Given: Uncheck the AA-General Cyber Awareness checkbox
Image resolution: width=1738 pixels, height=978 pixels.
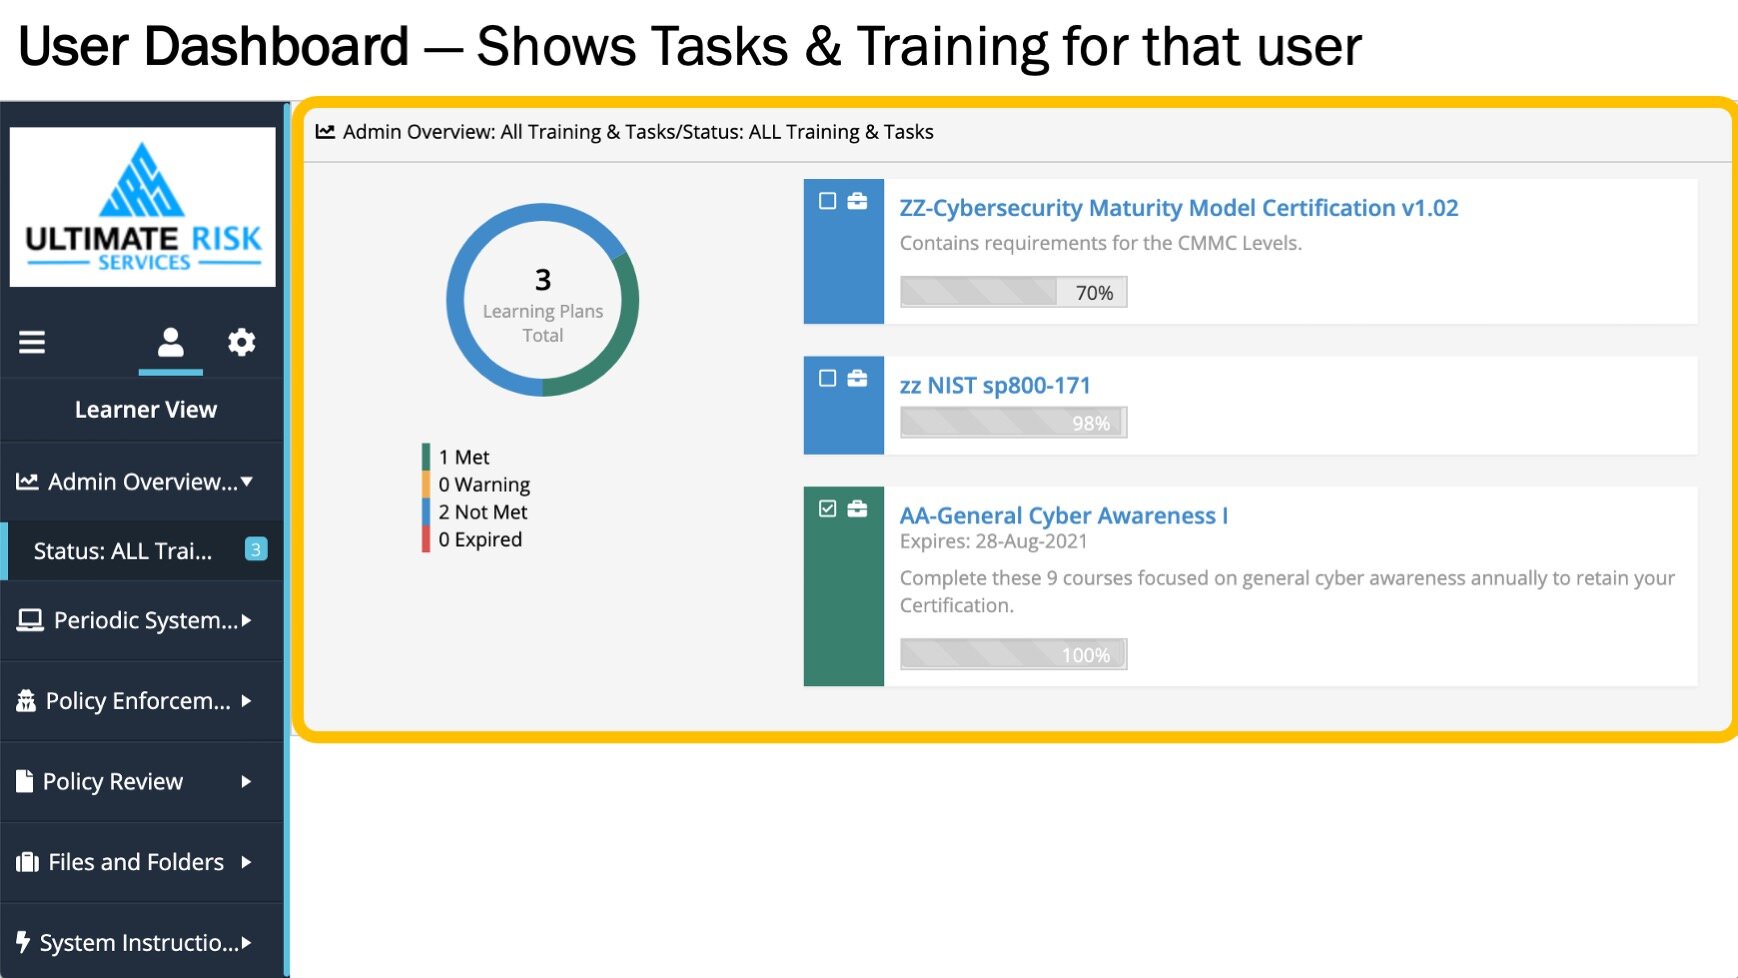Looking at the screenshot, I should tap(827, 509).
